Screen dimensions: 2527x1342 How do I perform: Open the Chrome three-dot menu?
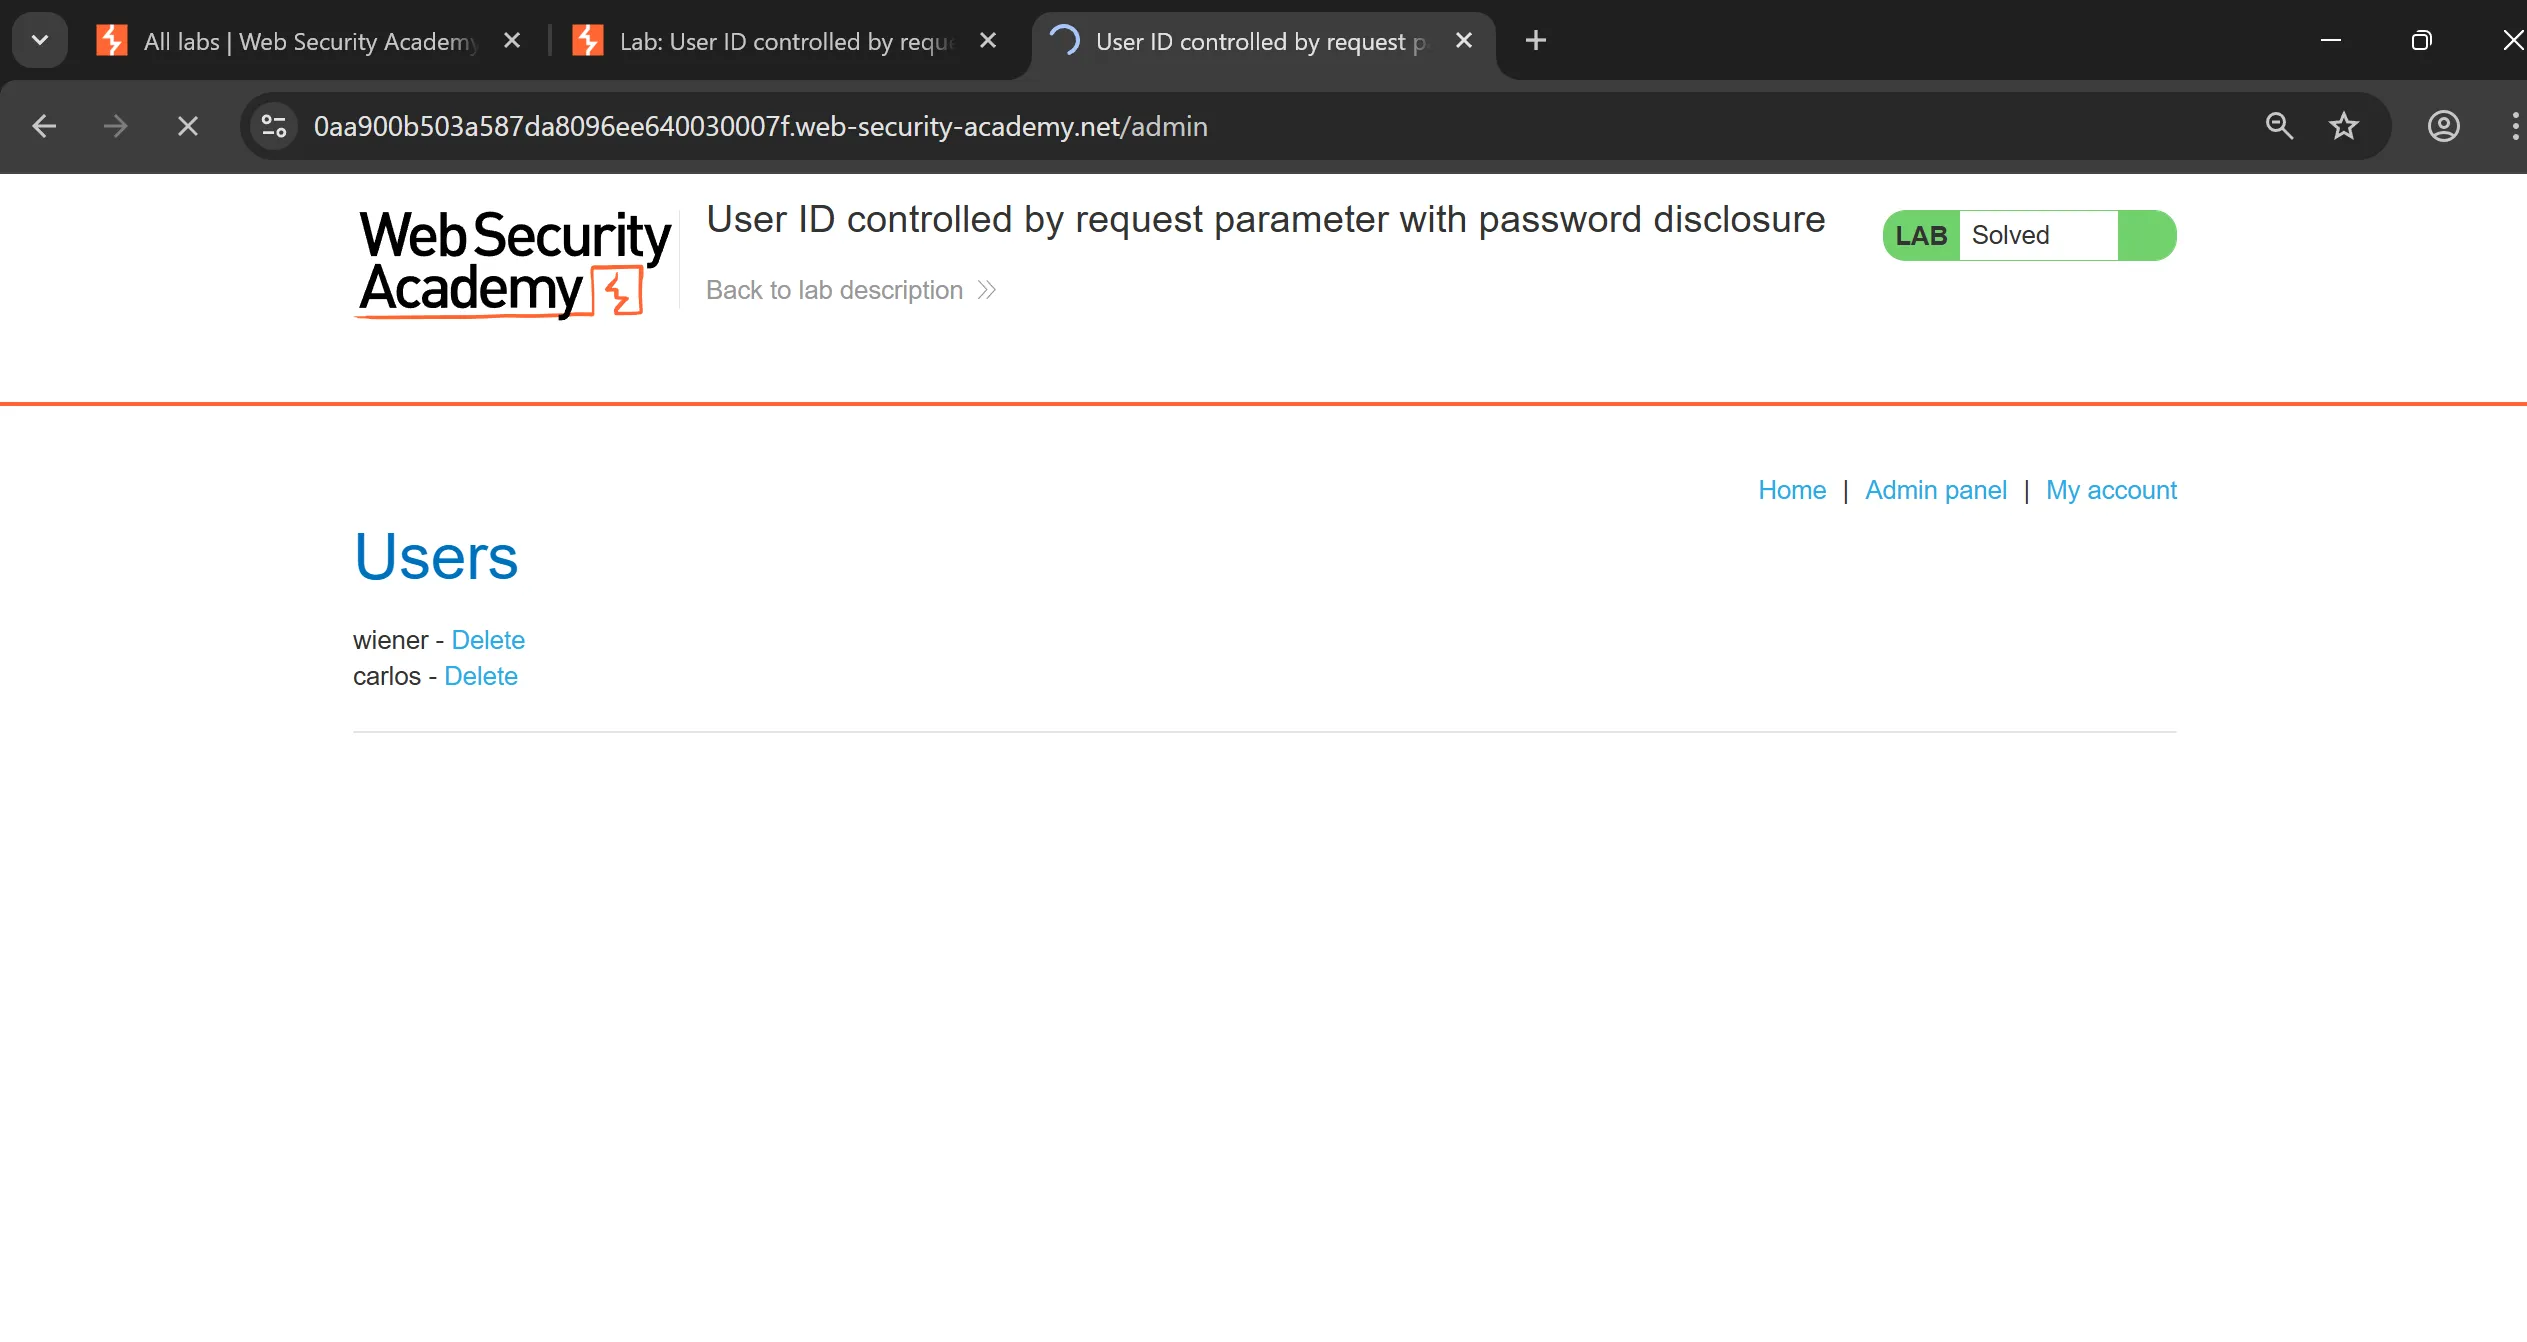(x=2514, y=126)
